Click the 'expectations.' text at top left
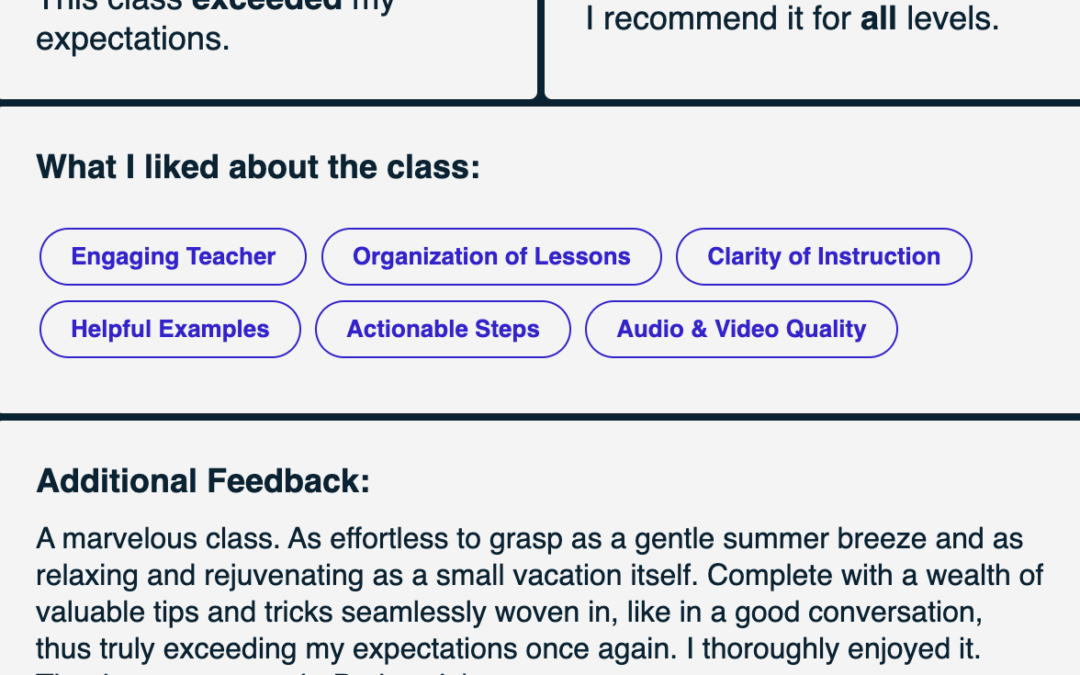The width and height of the screenshot is (1080, 675). pyautogui.click(x=133, y=39)
